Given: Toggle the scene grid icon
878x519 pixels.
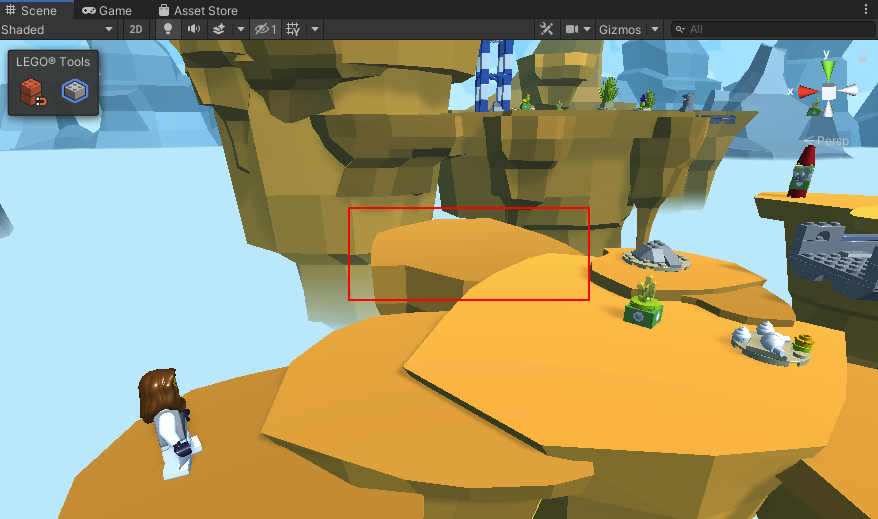Looking at the screenshot, I should tap(293, 29).
